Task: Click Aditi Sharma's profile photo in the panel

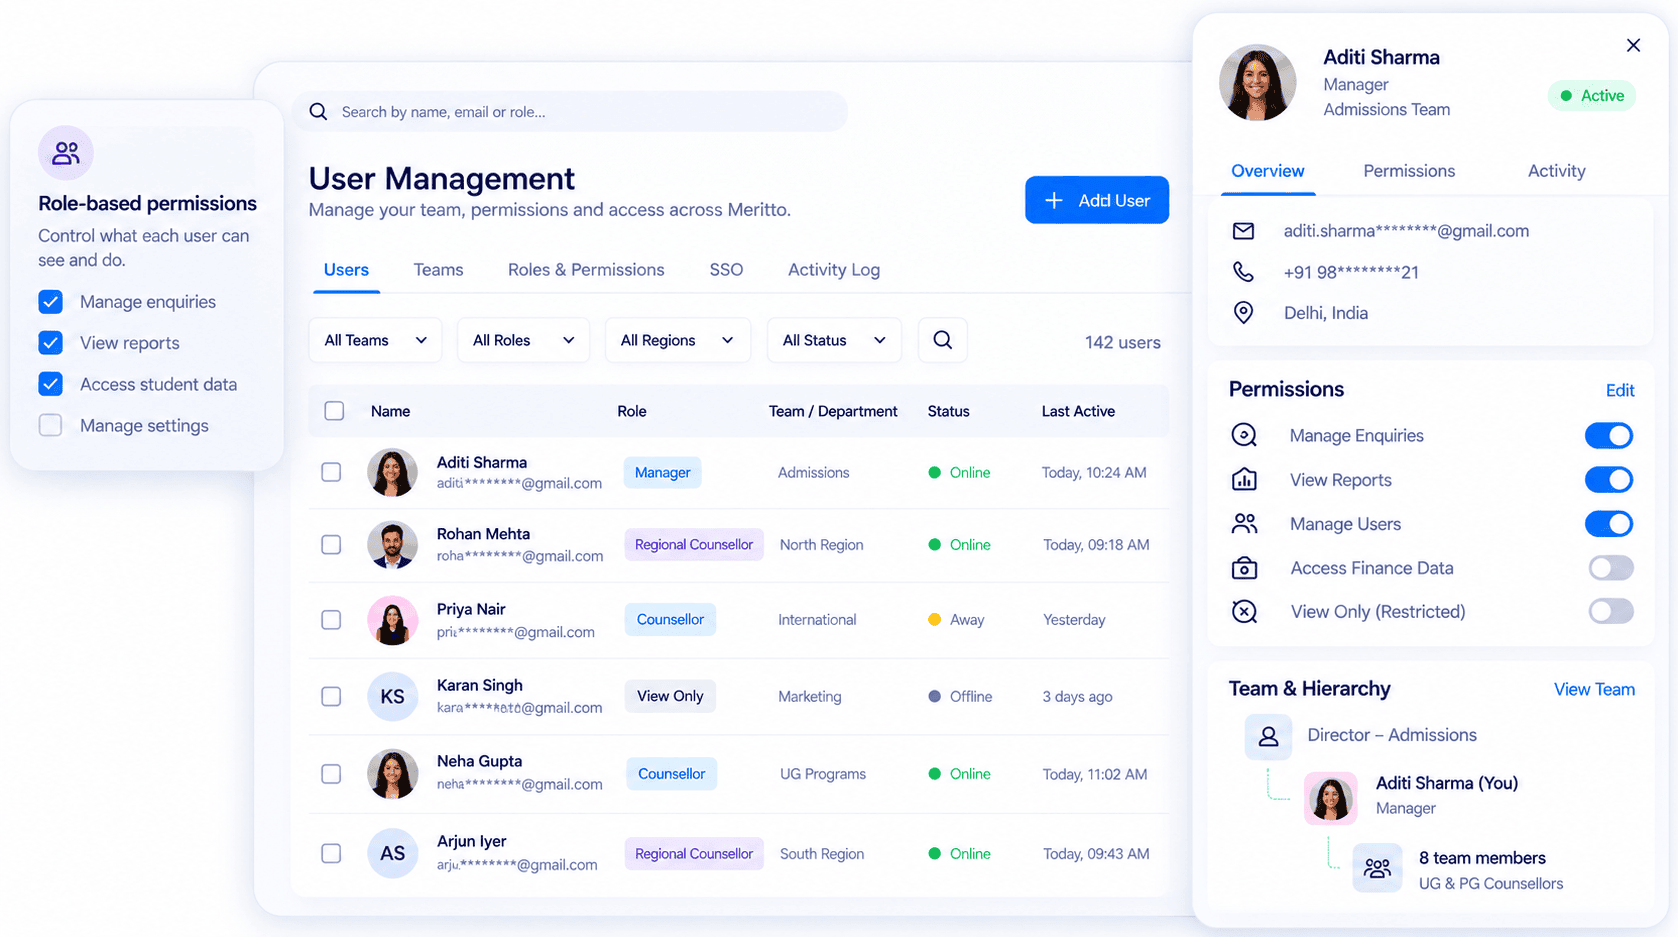Action: (1257, 82)
